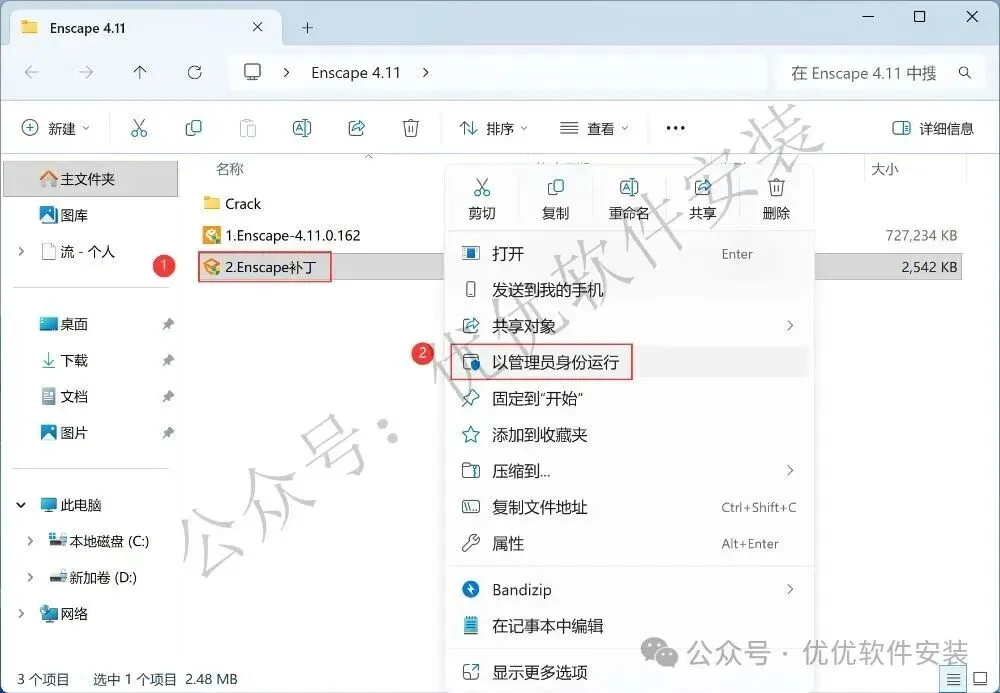
Task: Unpin 桌面 from quick access
Action: coord(168,325)
